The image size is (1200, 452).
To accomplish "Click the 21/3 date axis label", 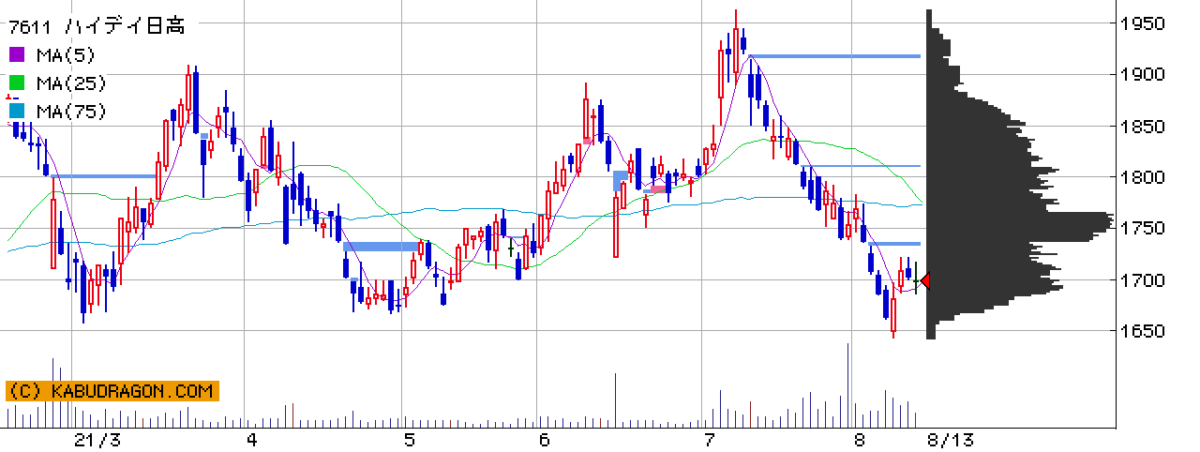I will click(x=97, y=440).
